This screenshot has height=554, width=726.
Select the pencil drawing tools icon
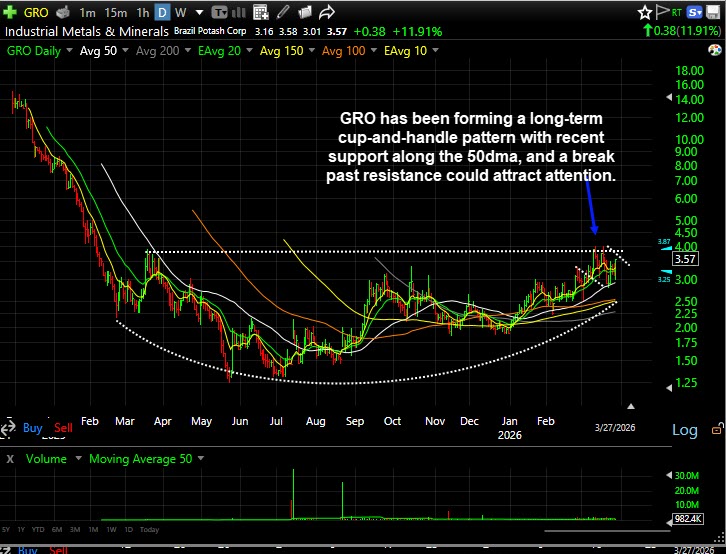283,12
